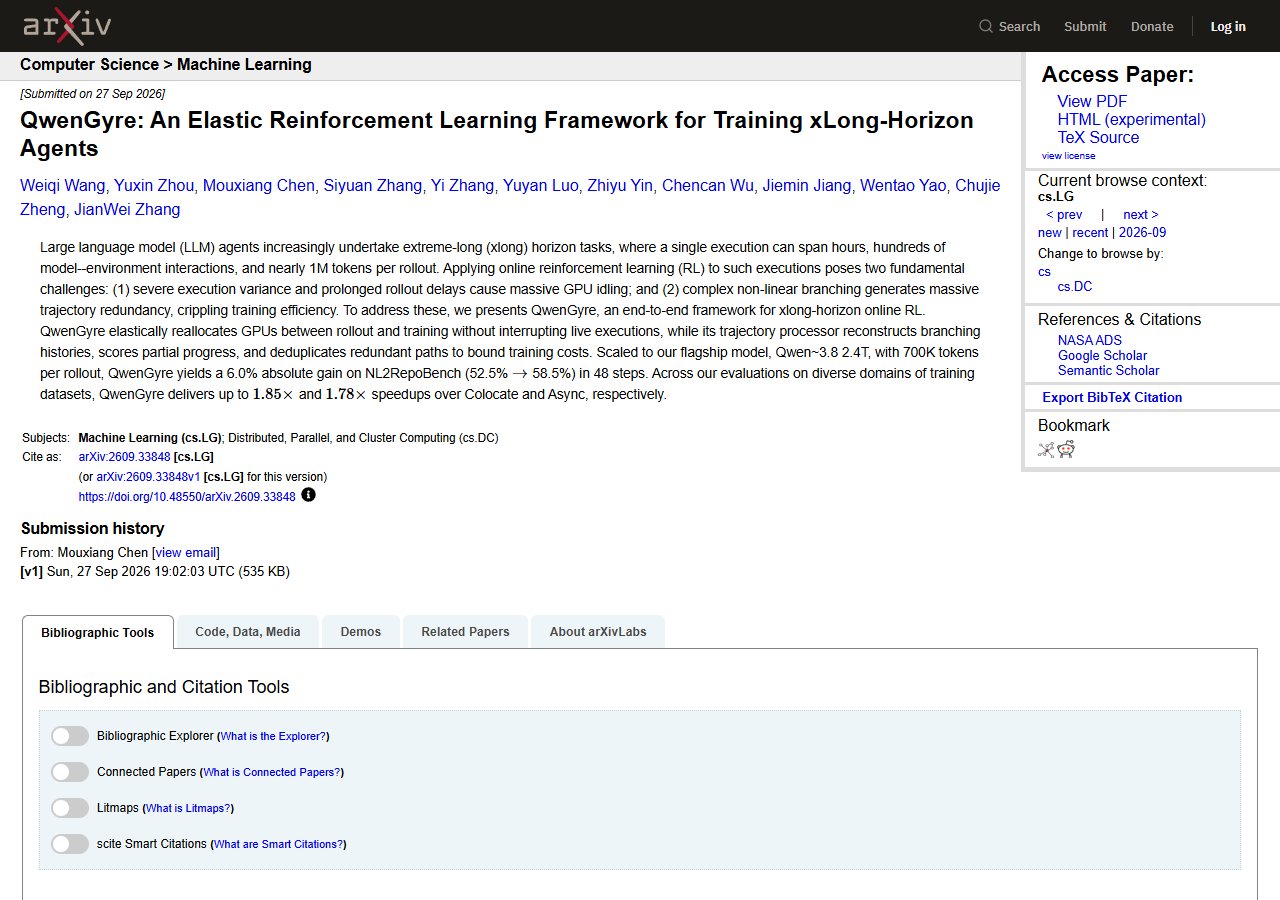Click the arXiv logo
This screenshot has height=900, width=1280.
click(x=67, y=26)
